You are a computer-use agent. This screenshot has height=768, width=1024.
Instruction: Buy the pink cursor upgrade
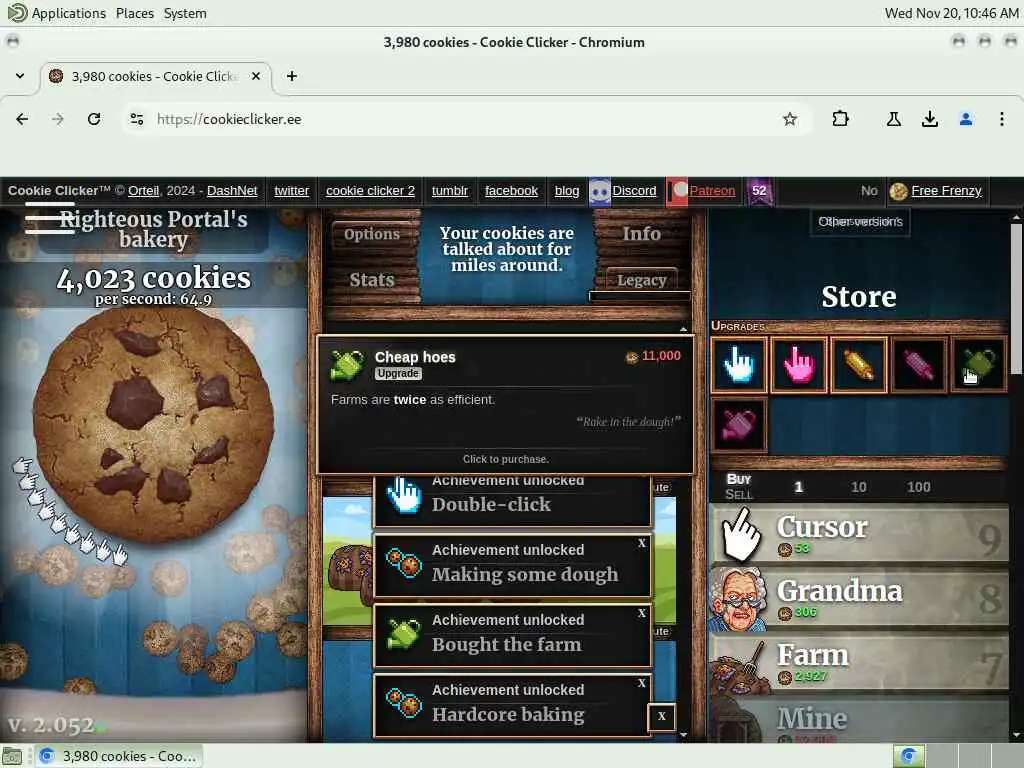799,364
